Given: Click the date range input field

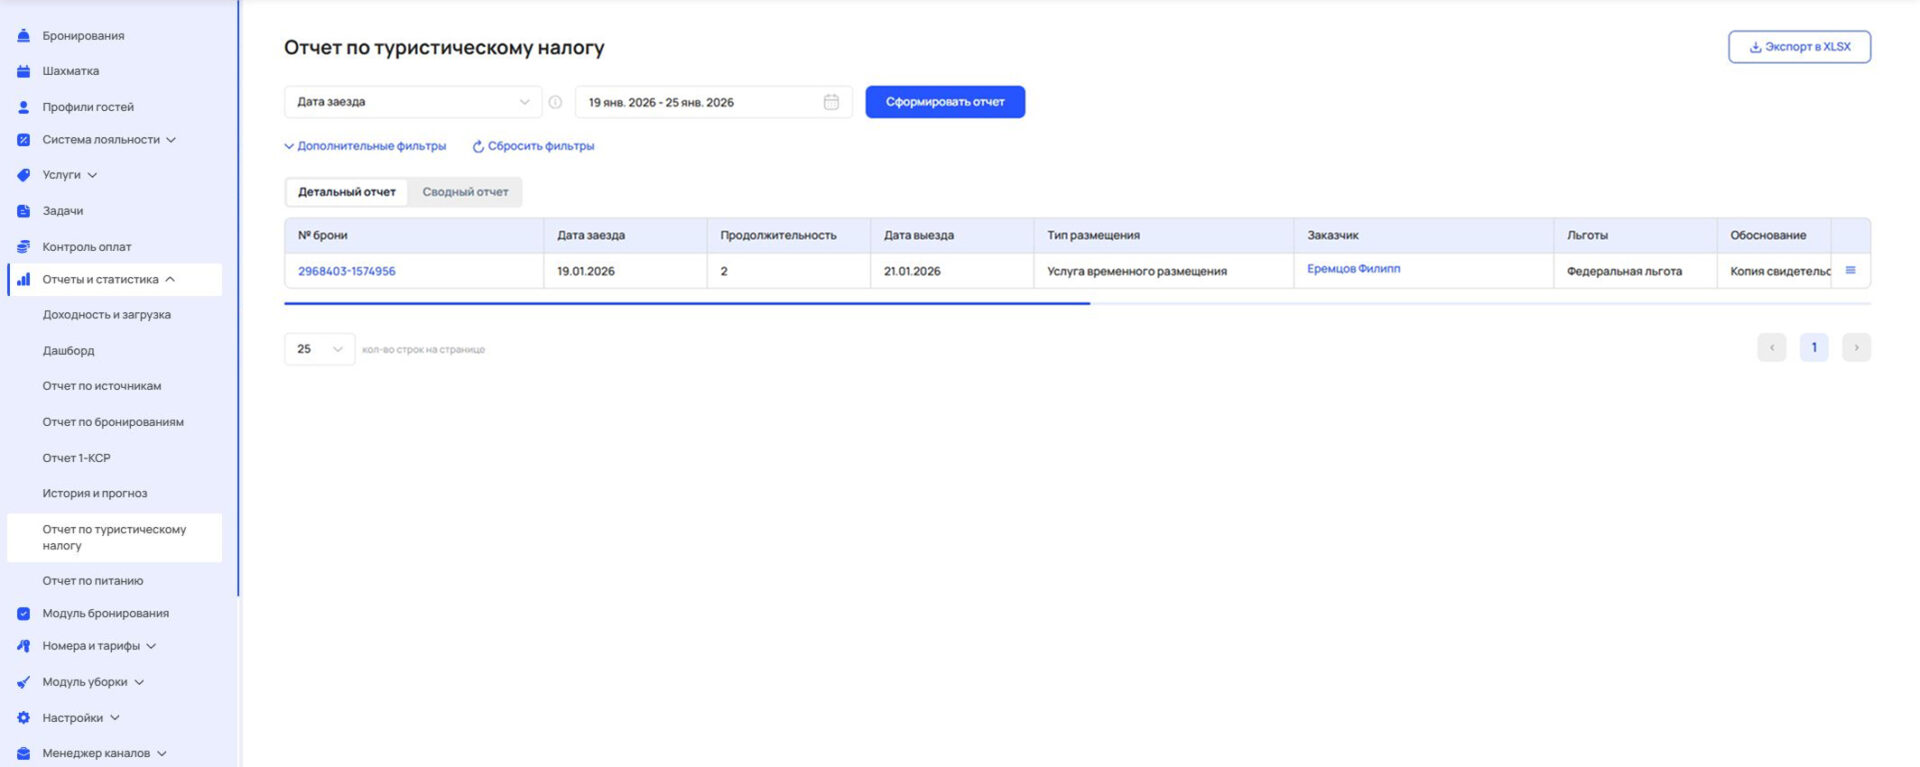Looking at the screenshot, I should (x=700, y=102).
